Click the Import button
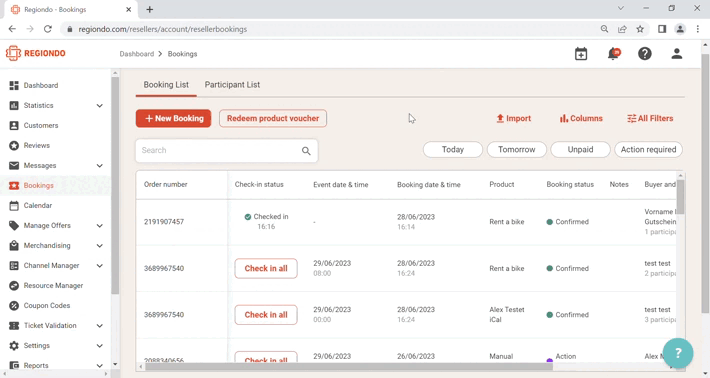This screenshot has height=378, width=710. pyautogui.click(x=513, y=118)
